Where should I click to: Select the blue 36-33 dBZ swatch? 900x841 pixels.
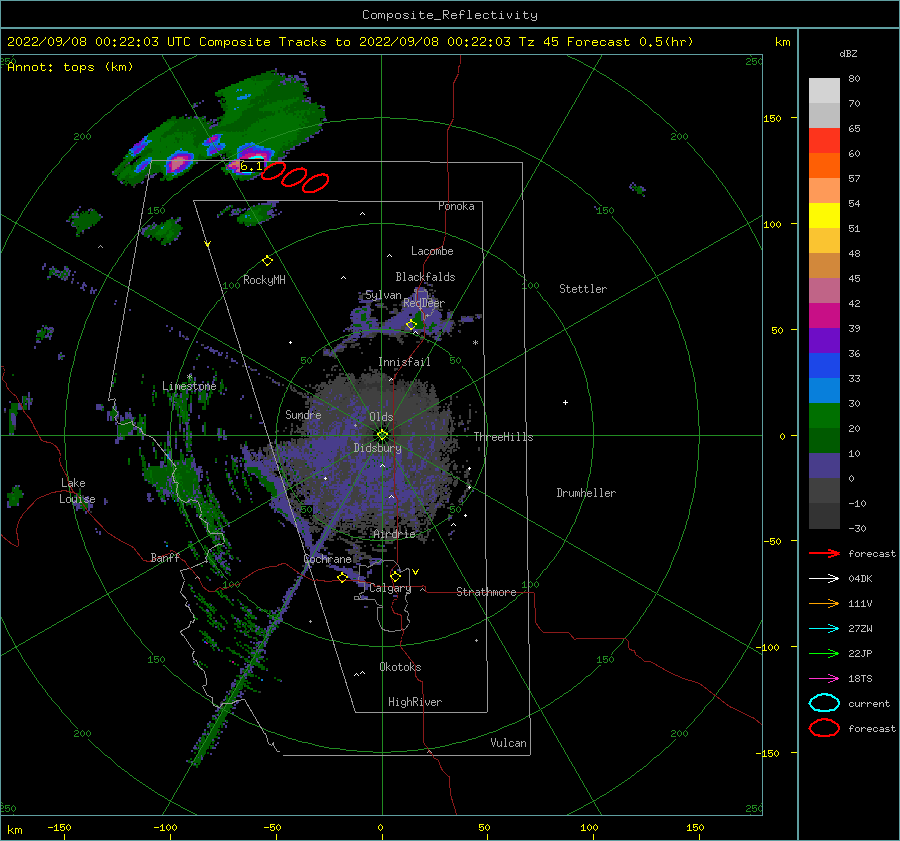(824, 366)
